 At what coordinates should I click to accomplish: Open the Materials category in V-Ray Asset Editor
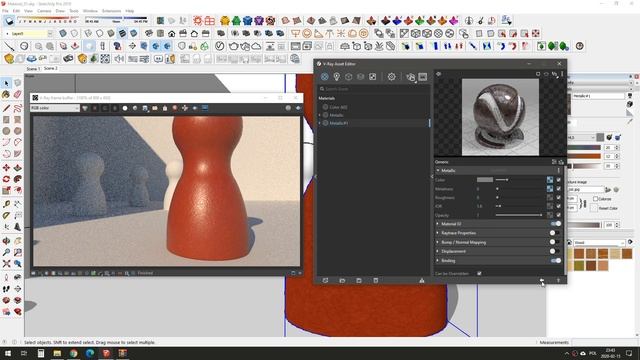point(324,77)
